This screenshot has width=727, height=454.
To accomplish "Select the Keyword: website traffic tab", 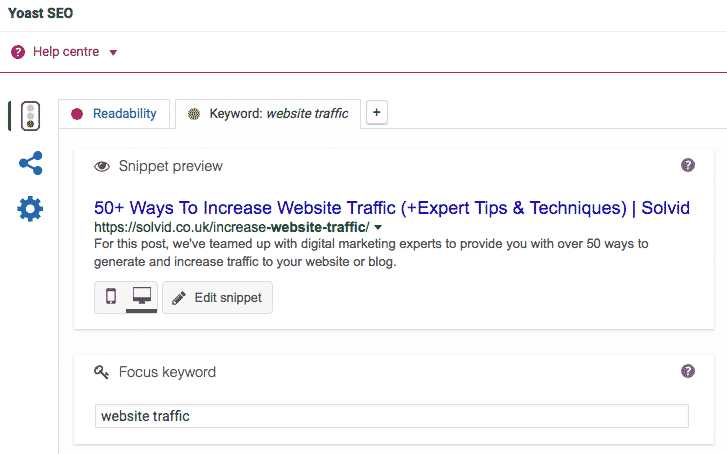I will [268, 114].
